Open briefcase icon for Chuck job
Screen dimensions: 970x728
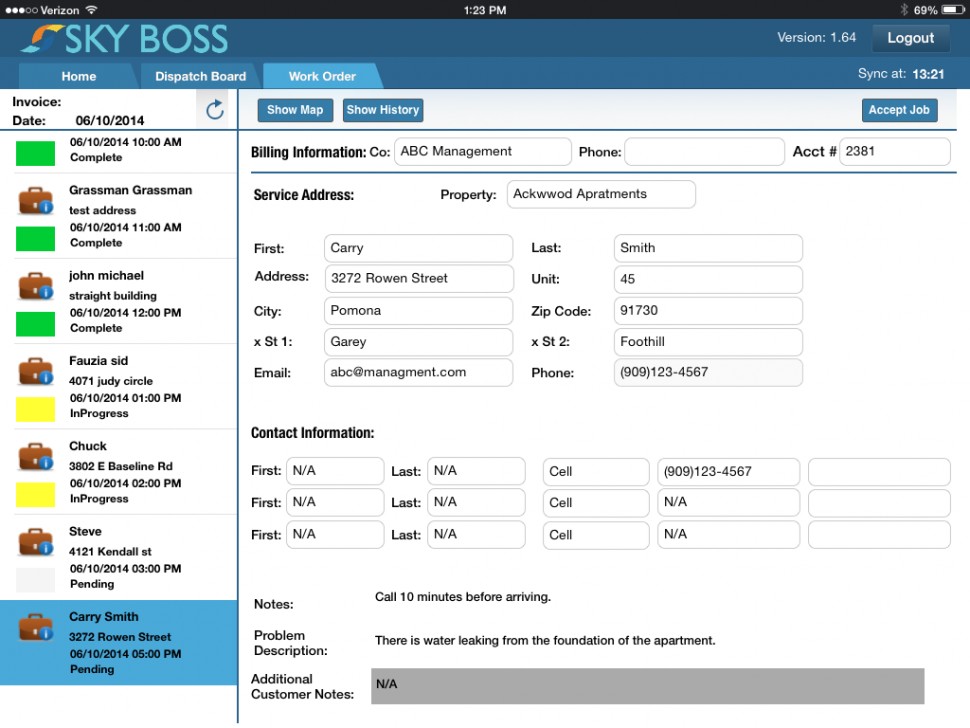pyautogui.click(x=35, y=456)
